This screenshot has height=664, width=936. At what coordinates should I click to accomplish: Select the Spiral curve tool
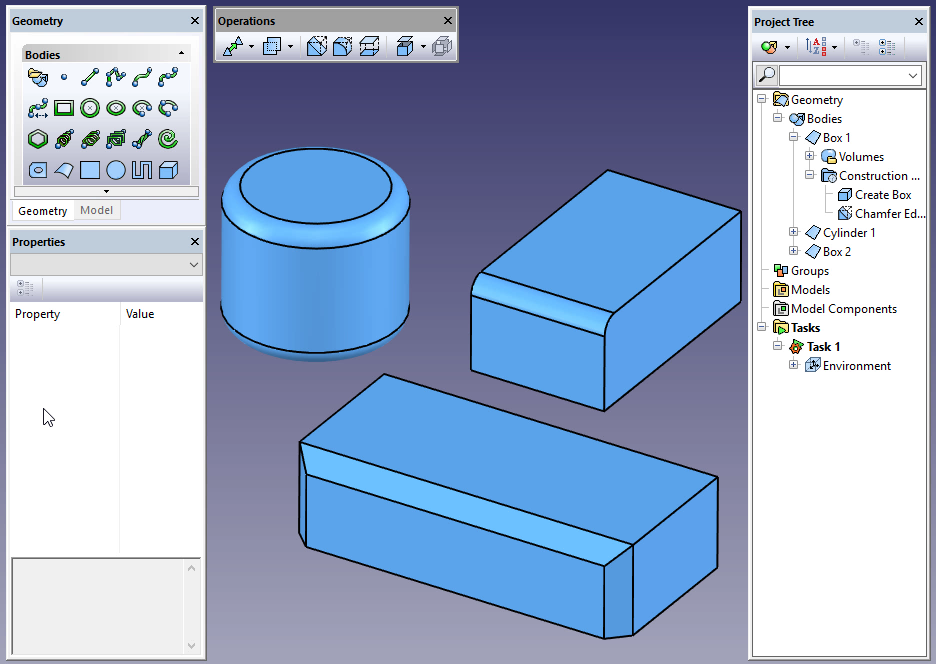(x=168, y=139)
